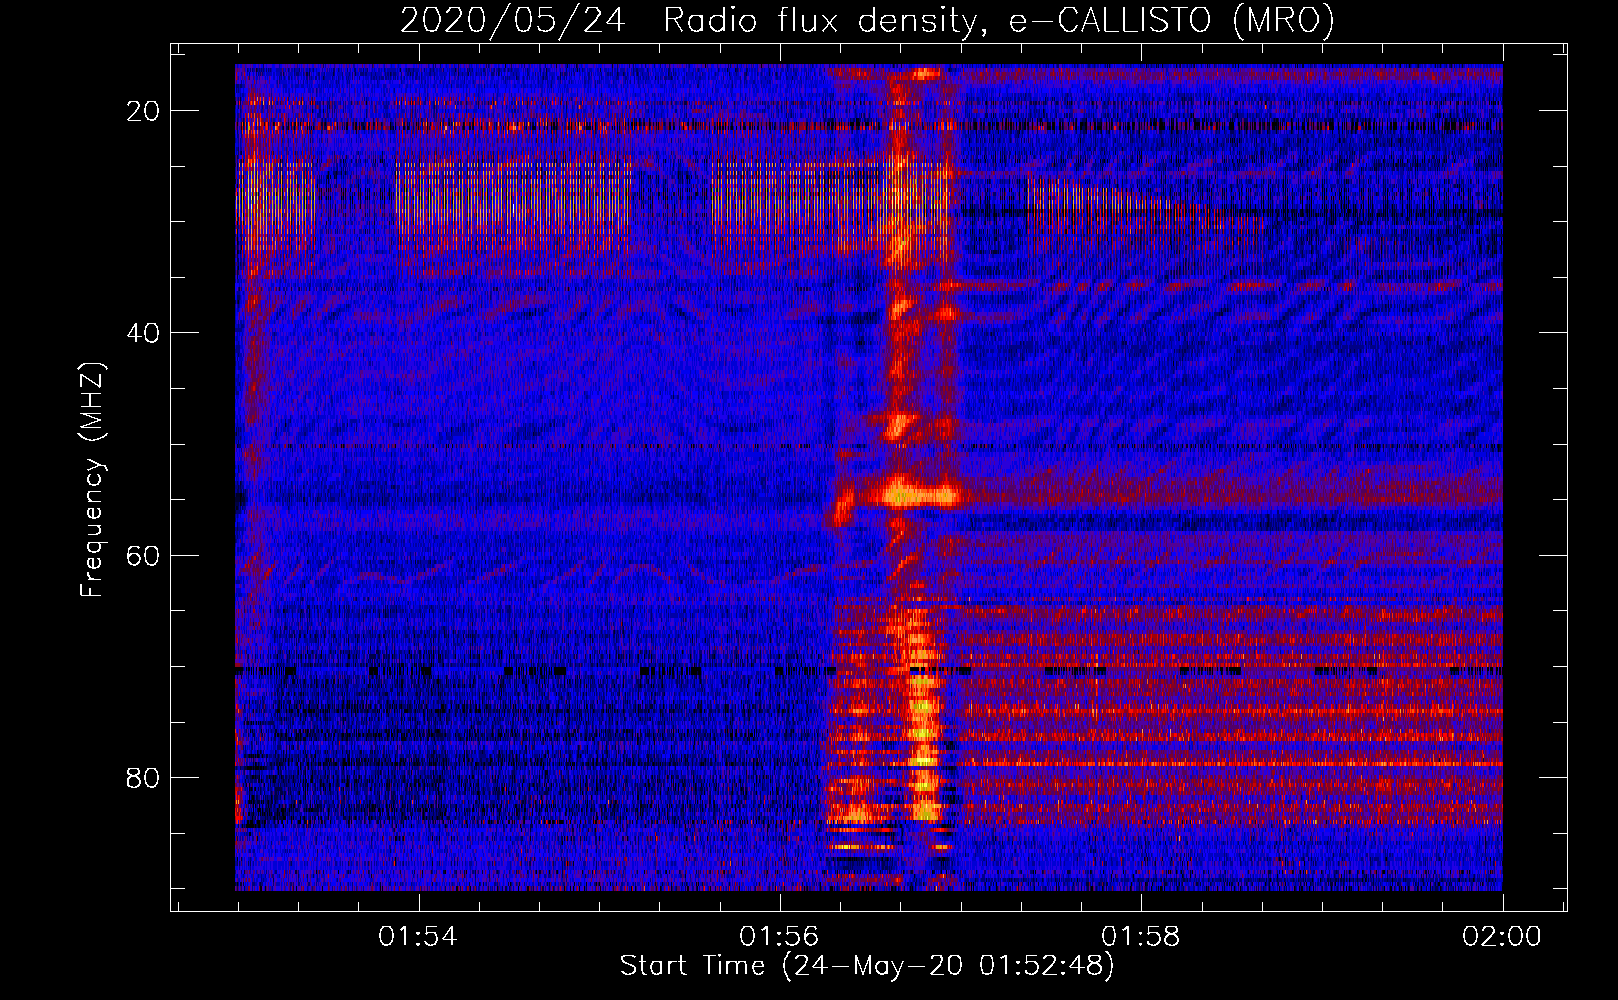Click the 'Start Time (24-May-20 01:52:48)' label
The height and width of the screenshot is (1000, 1618).
(x=867, y=966)
